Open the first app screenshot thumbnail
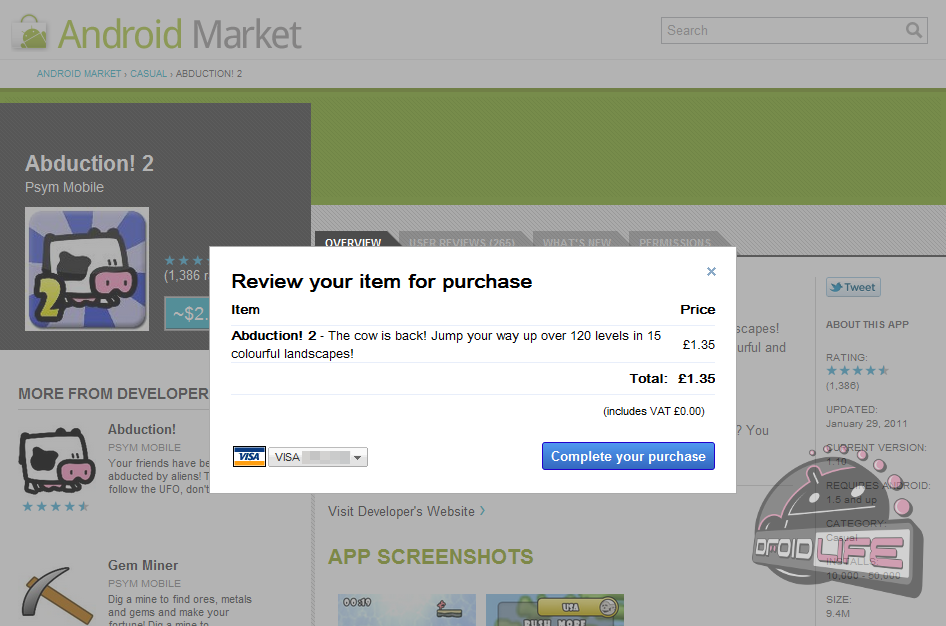This screenshot has width=946, height=626. (392, 610)
